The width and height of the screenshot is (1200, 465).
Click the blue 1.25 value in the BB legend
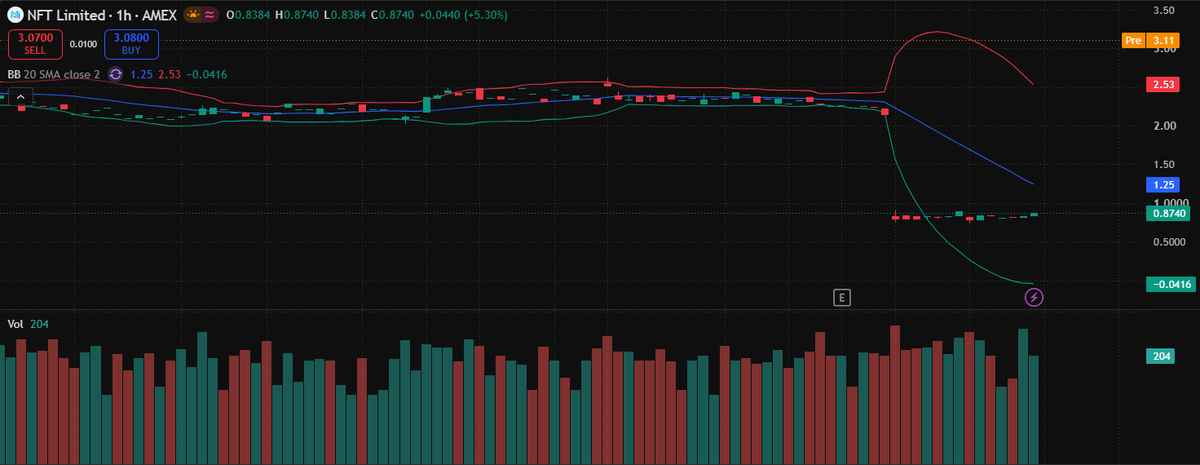(x=141, y=74)
